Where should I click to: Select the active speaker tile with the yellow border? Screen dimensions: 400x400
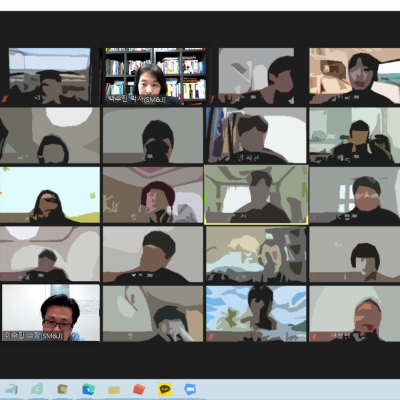[256, 195]
